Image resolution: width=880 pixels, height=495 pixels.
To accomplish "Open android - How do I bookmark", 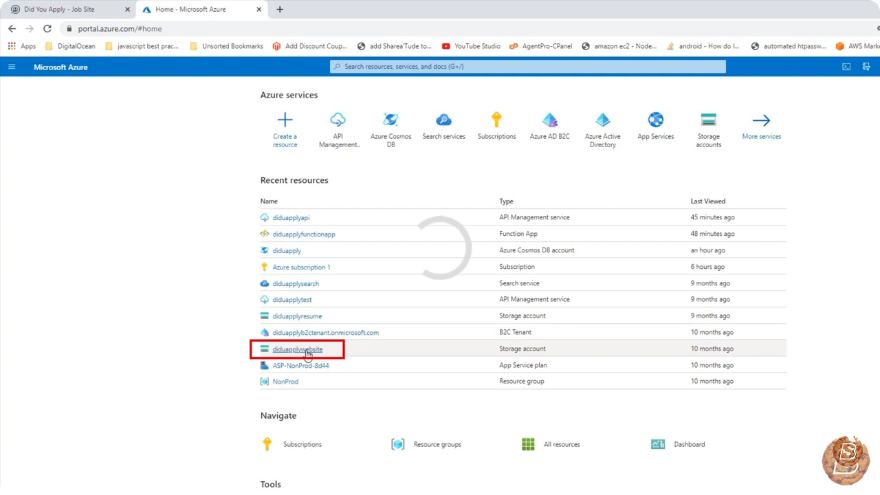I will coord(703,46).
